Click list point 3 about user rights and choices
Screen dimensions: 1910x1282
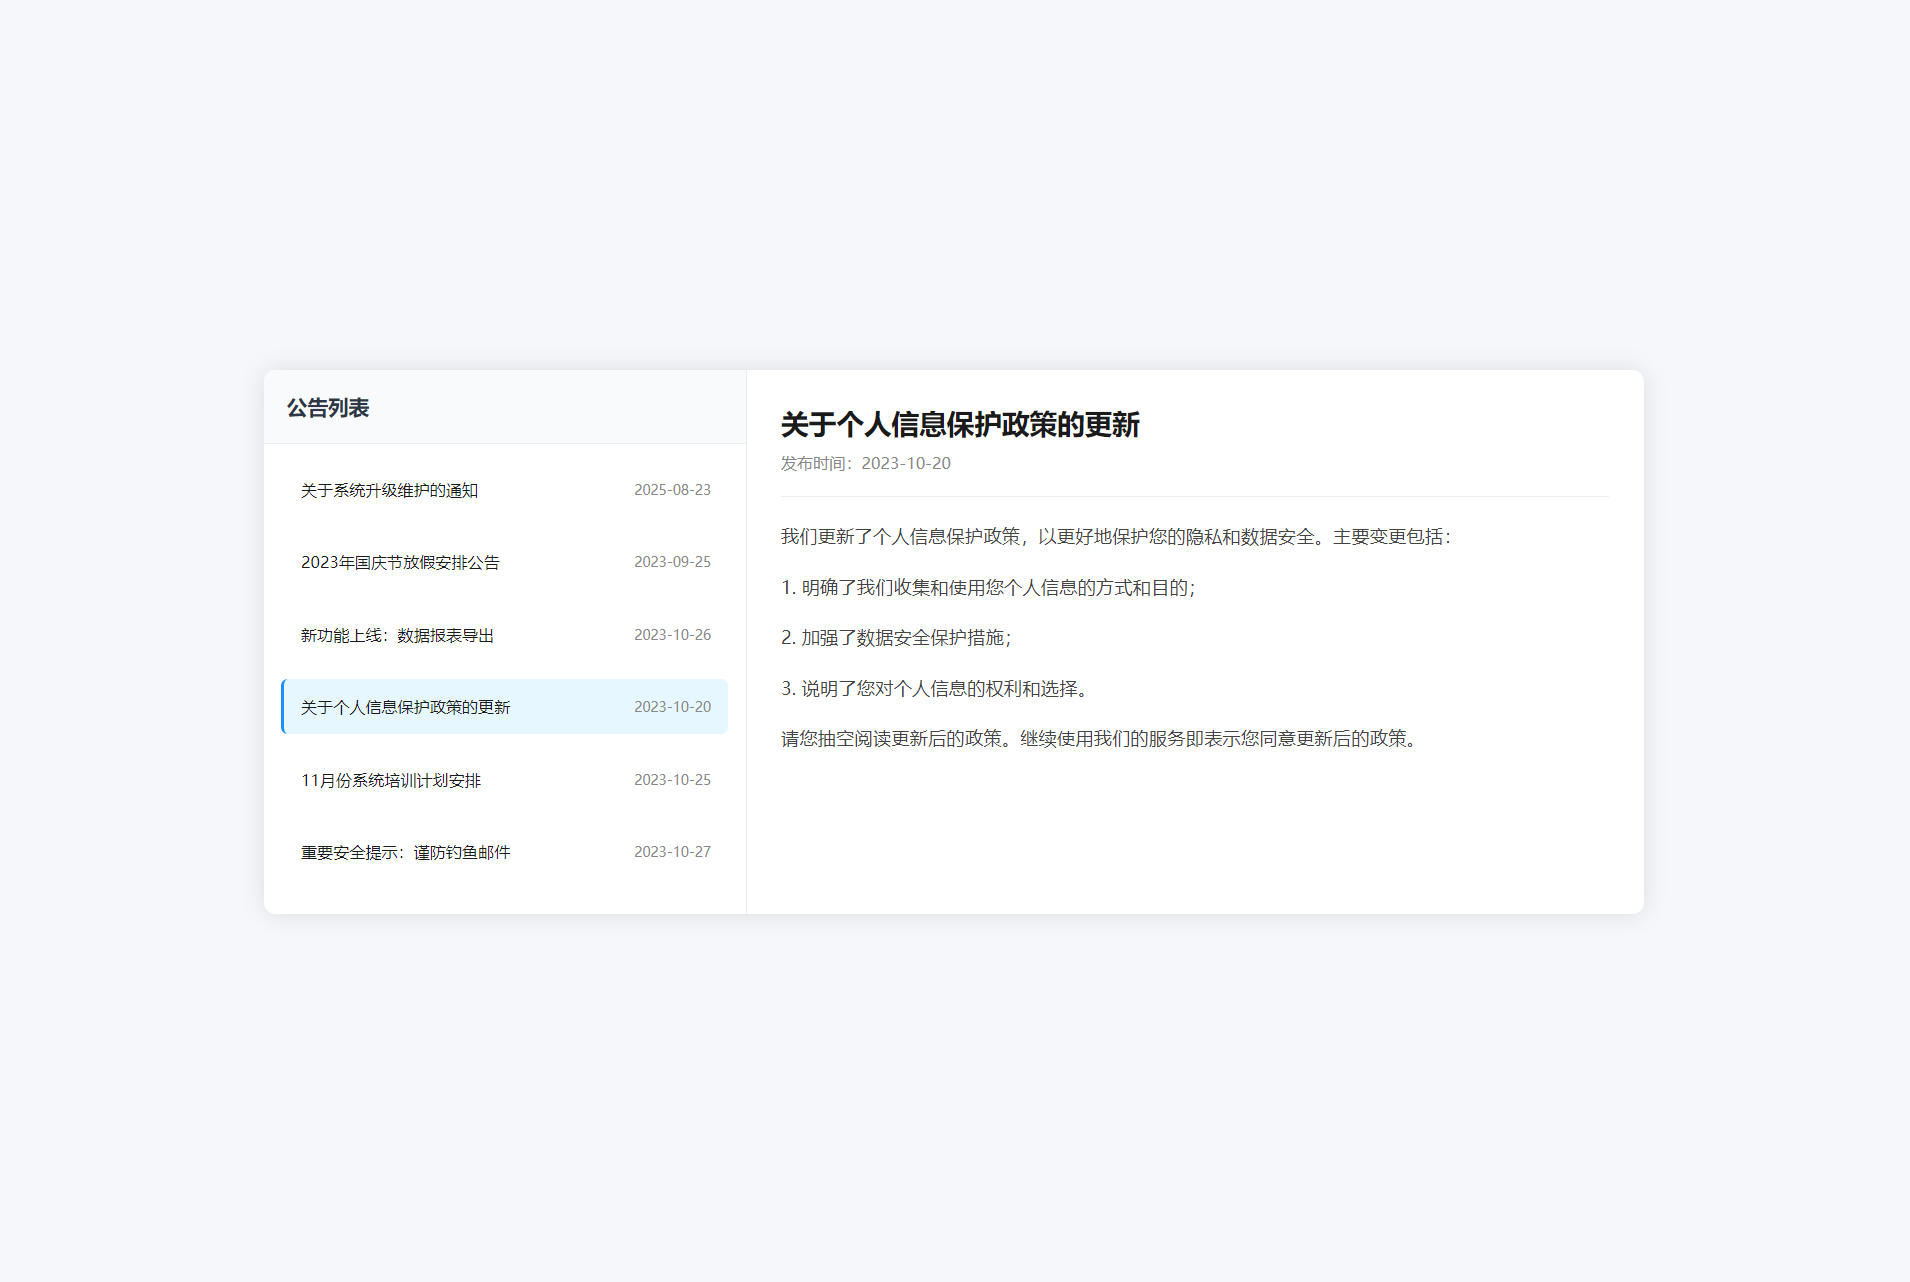pyautogui.click(x=933, y=689)
